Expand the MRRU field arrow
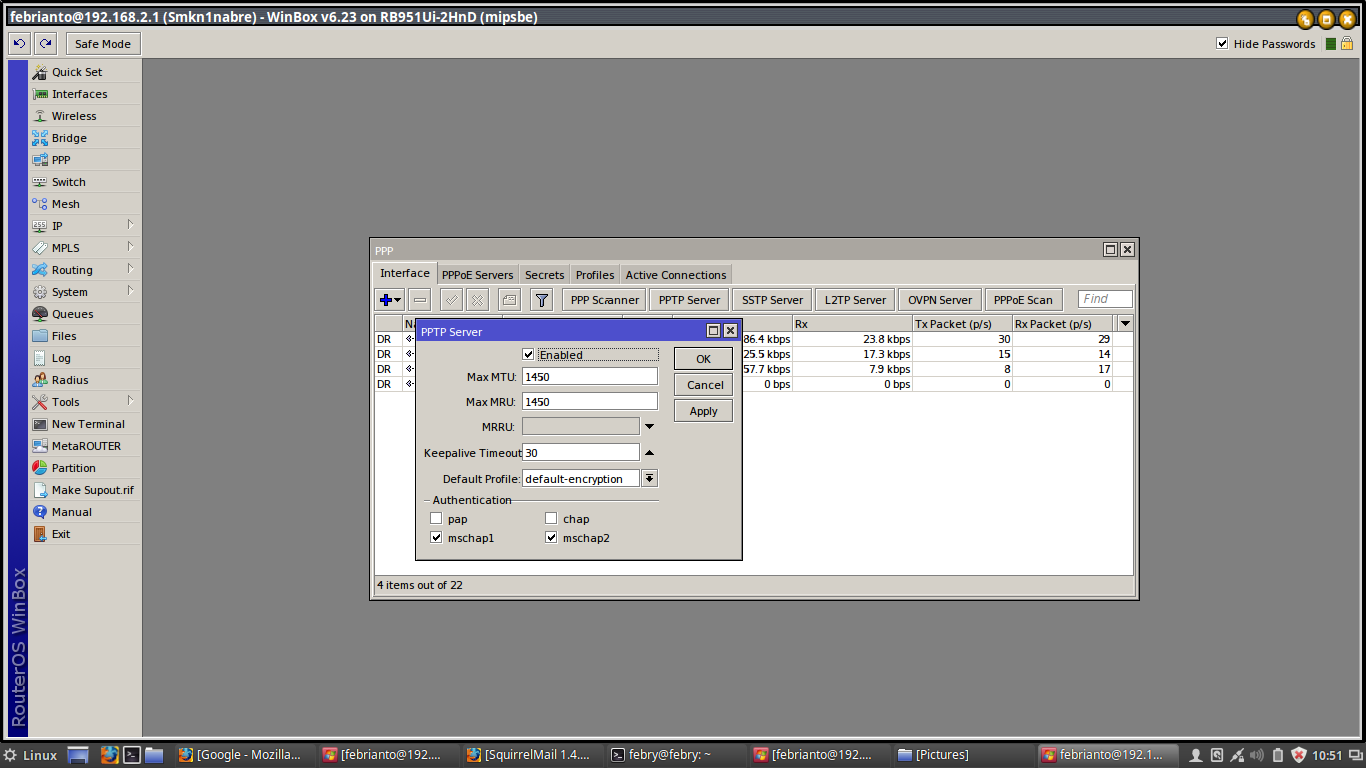The image size is (1366, 768). coord(649,427)
